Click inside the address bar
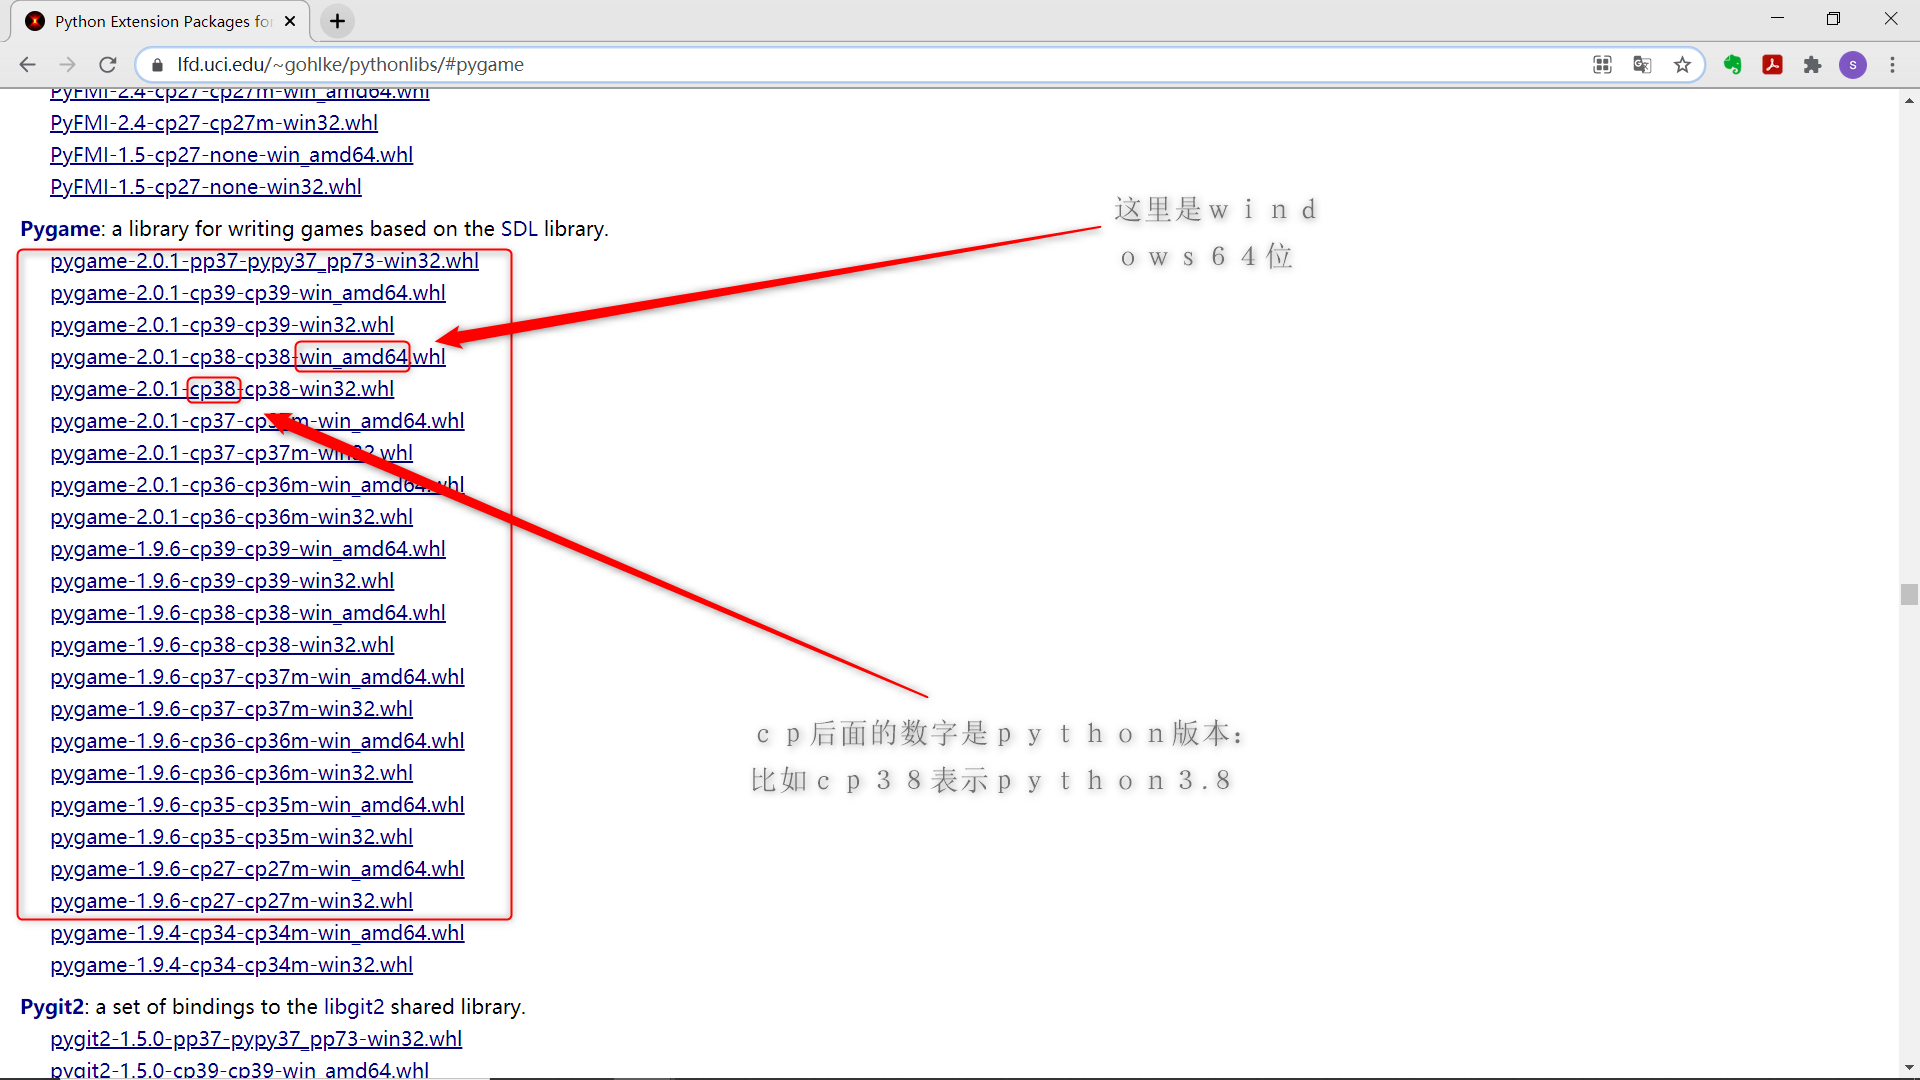Image resolution: width=1920 pixels, height=1080 pixels. pos(700,64)
